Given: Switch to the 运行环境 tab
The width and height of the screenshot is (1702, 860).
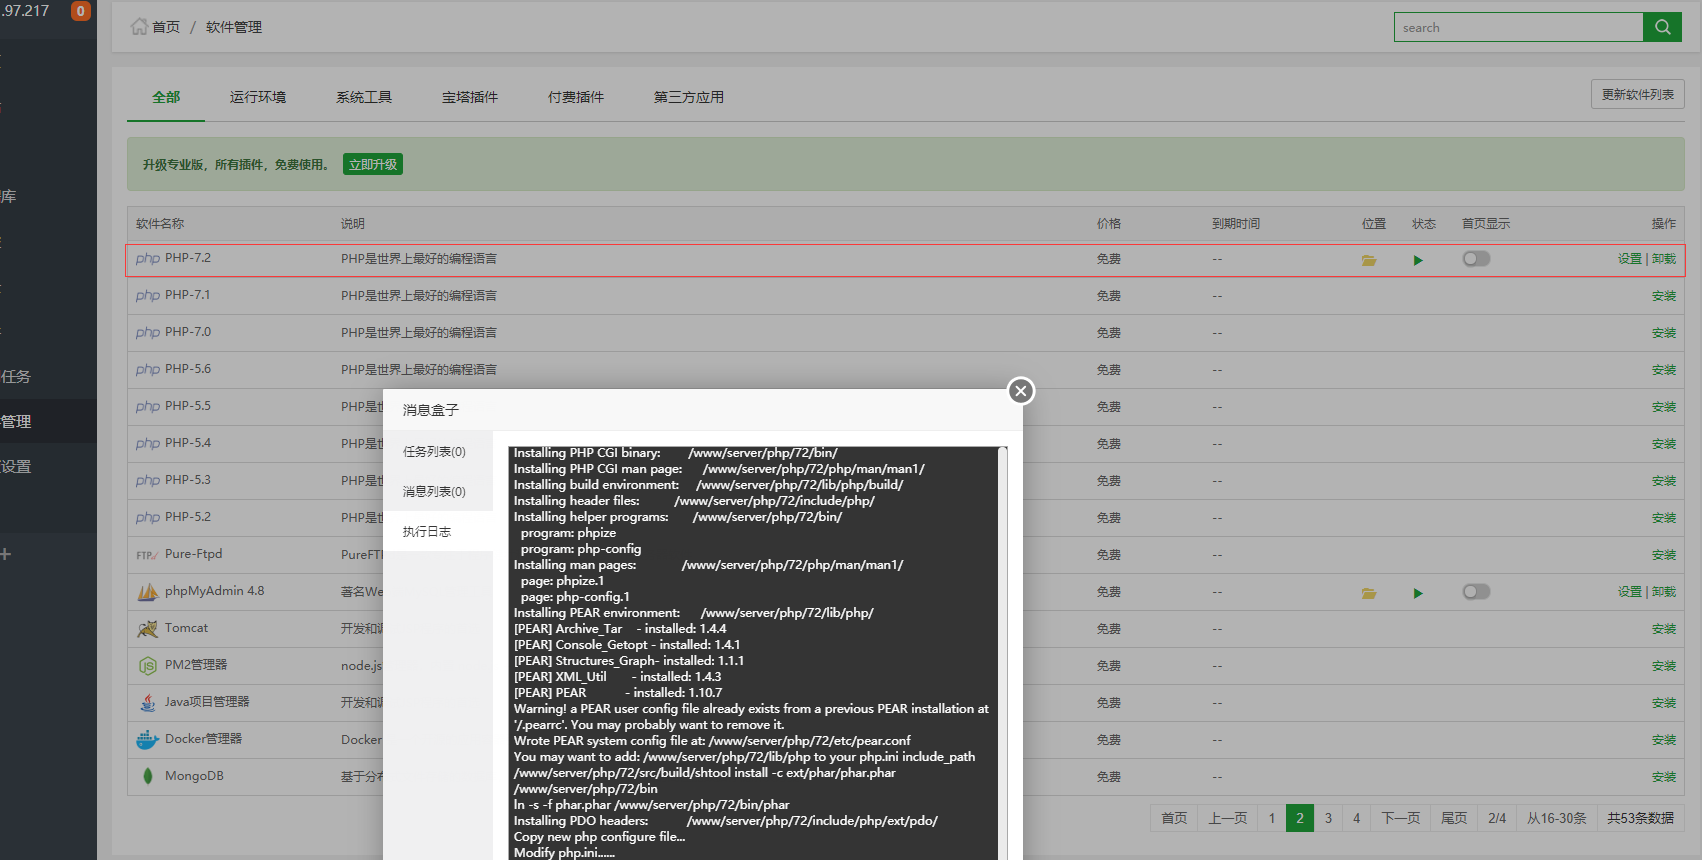Looking at the screenshot, I should tap(258, 97).
